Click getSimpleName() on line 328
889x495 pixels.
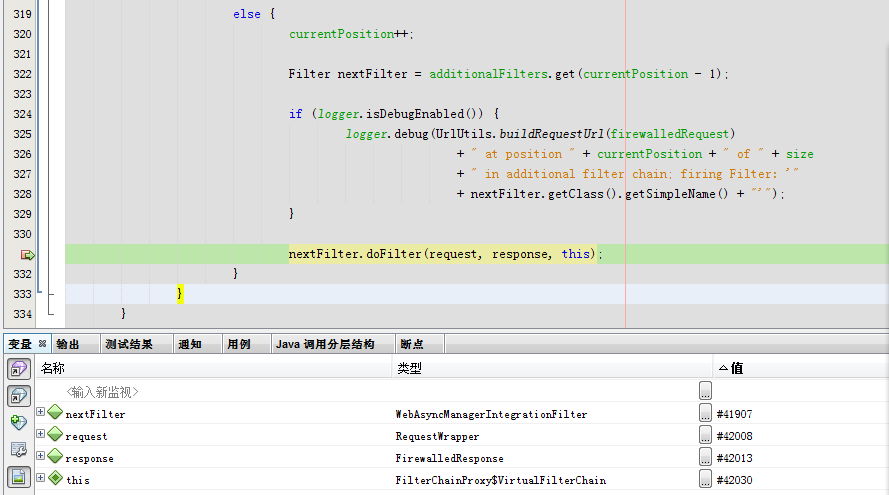(676, 194)
